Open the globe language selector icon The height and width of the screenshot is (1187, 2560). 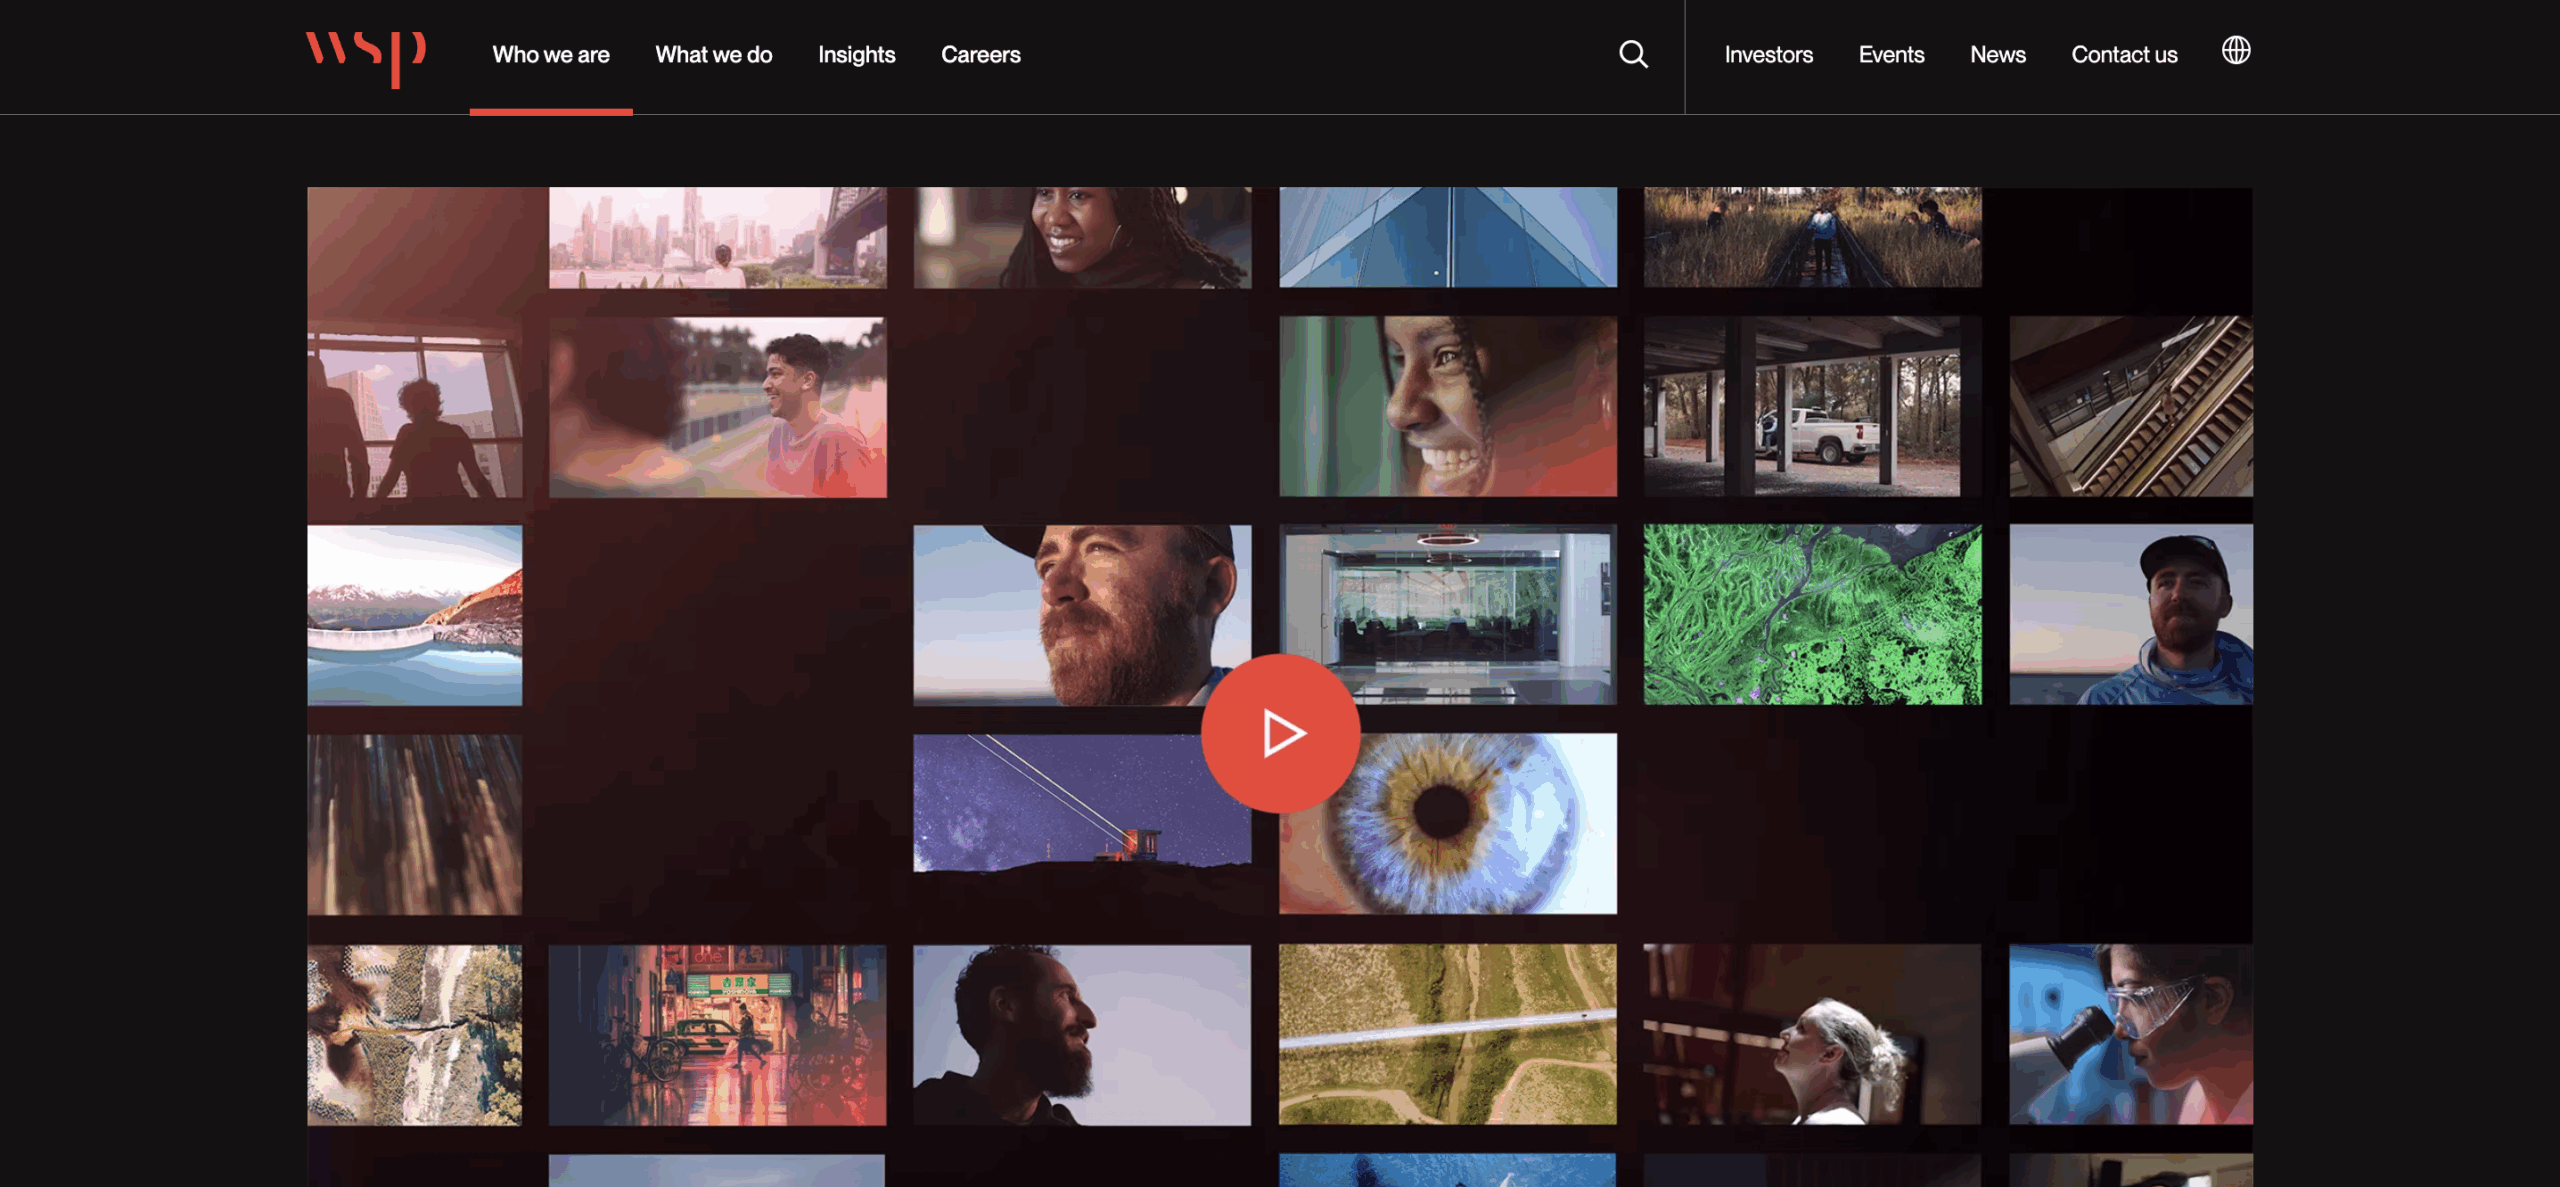point(2236,50)
